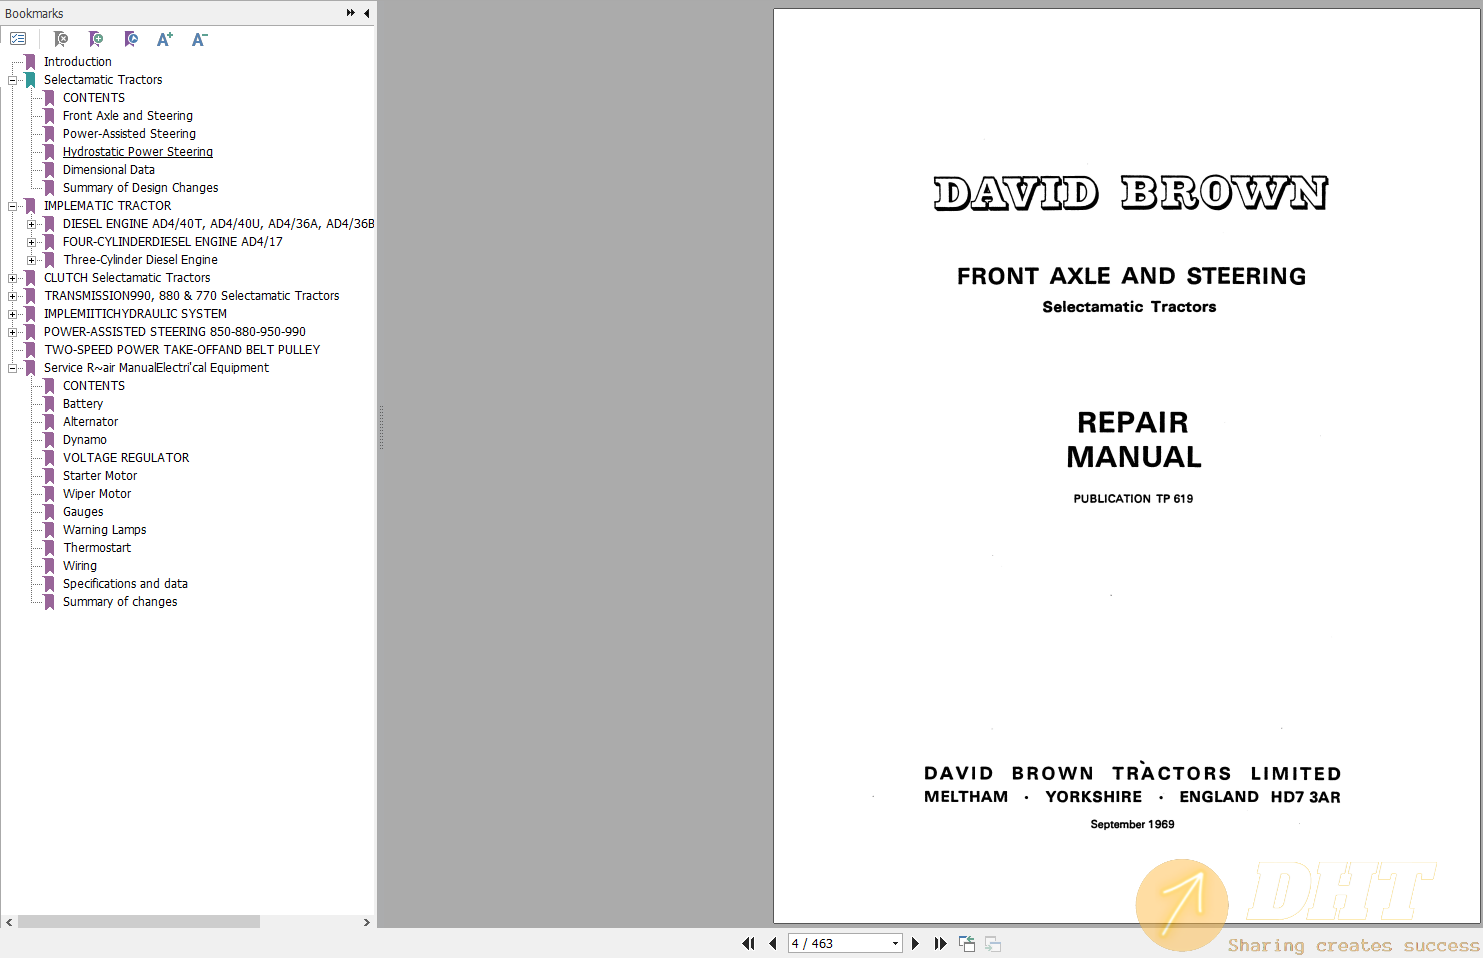Decrease bookmark text size with A- icon
Image resolution: width=1483 pixels, height=958 pixels.
pyautogui.click(x=199, y=39)
